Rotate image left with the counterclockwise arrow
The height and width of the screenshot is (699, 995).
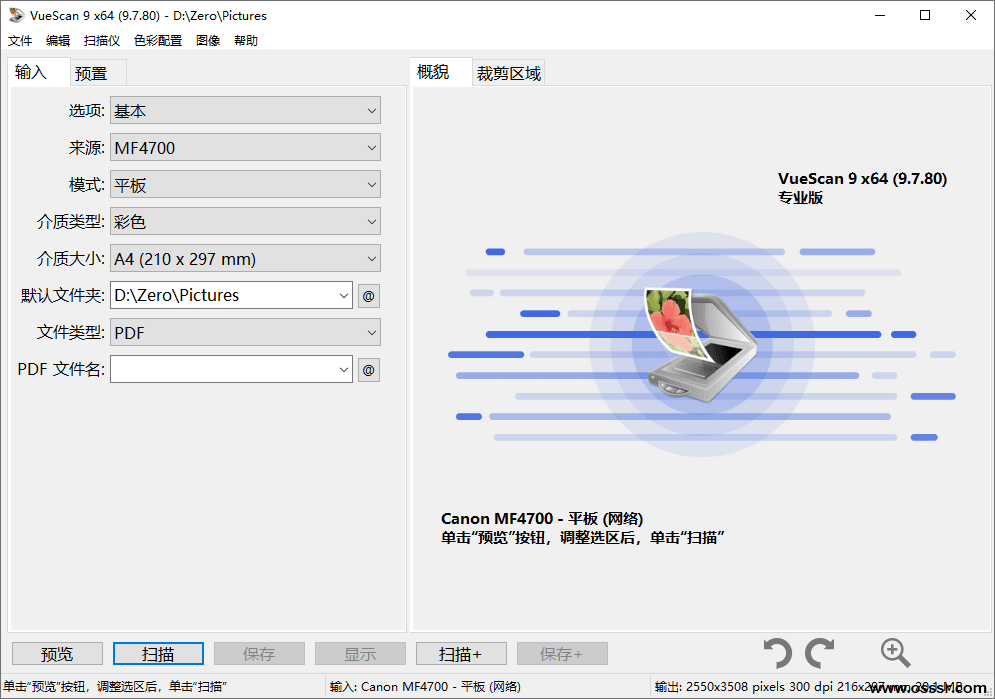(x=777, y=653)
